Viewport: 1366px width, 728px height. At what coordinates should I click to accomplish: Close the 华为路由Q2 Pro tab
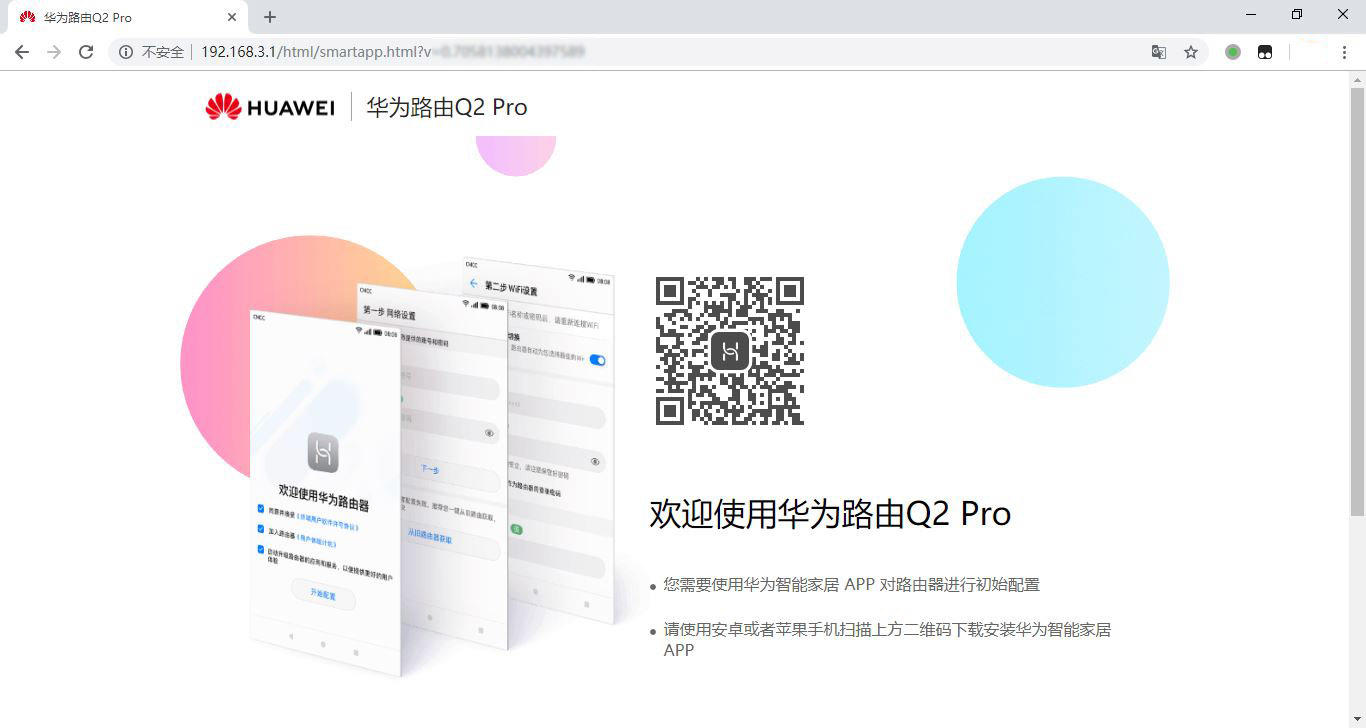(x=232, y=17)
